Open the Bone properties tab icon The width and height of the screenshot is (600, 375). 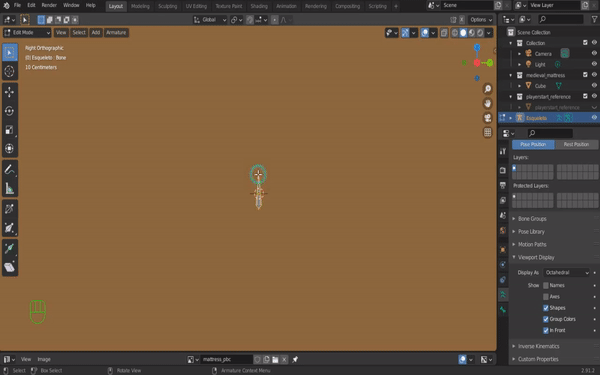[503, 310]
